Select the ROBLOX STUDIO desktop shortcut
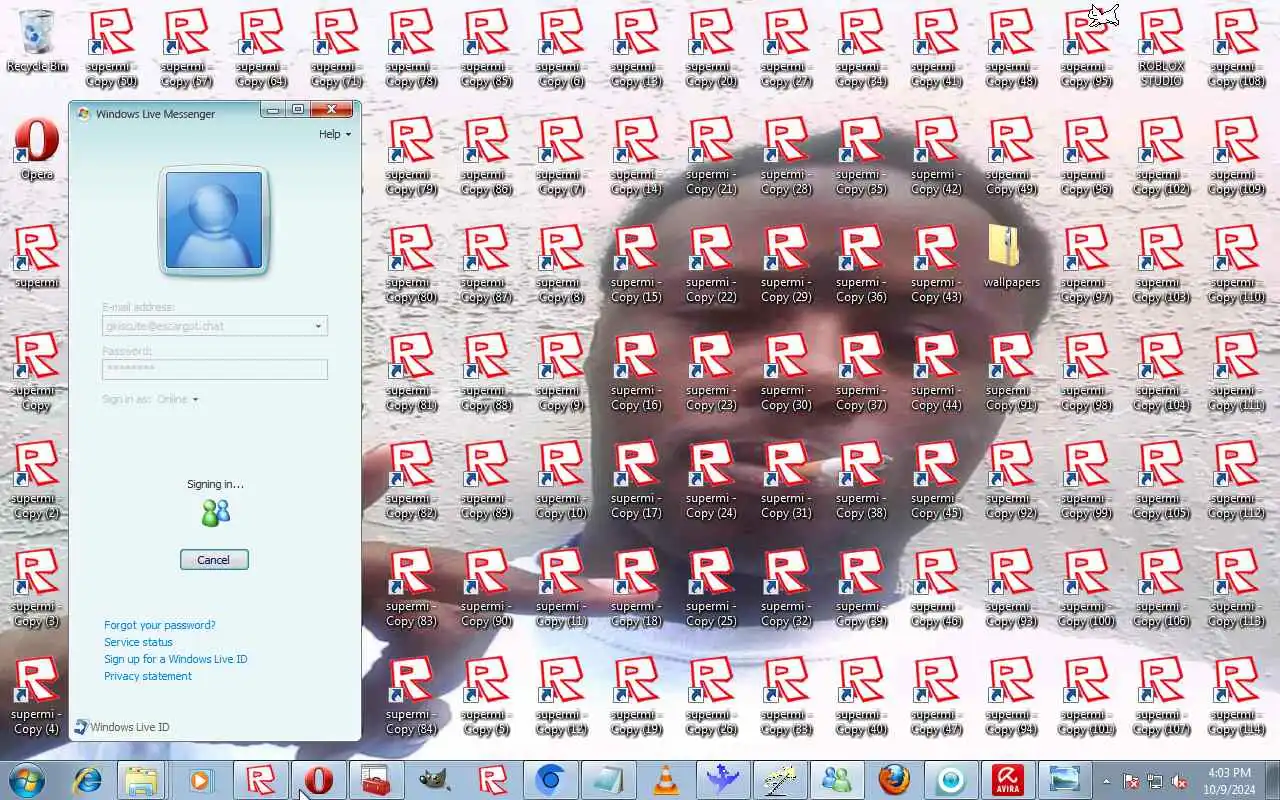Screen dimensions: 1280x800 (x=1161, y=47)
